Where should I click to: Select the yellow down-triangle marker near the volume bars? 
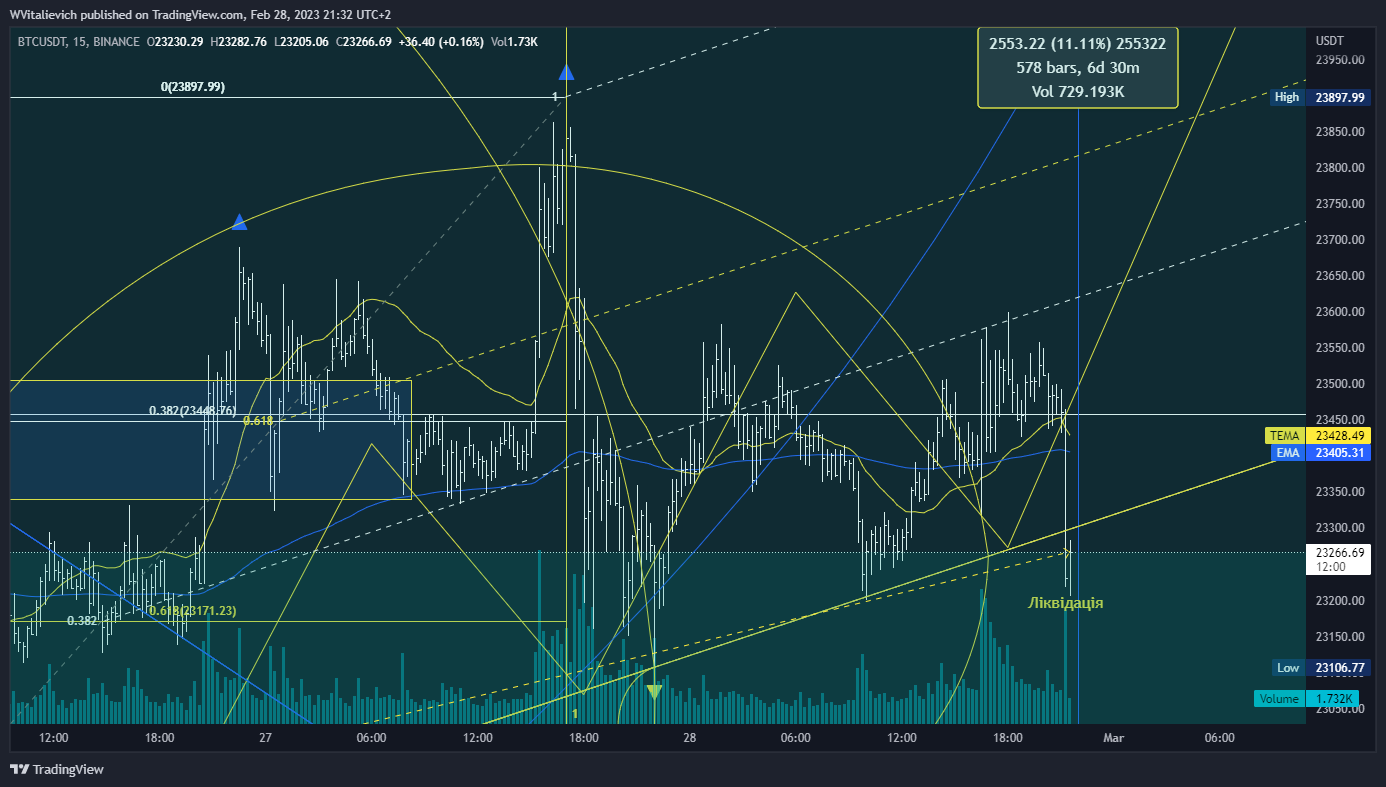(654, 691)
